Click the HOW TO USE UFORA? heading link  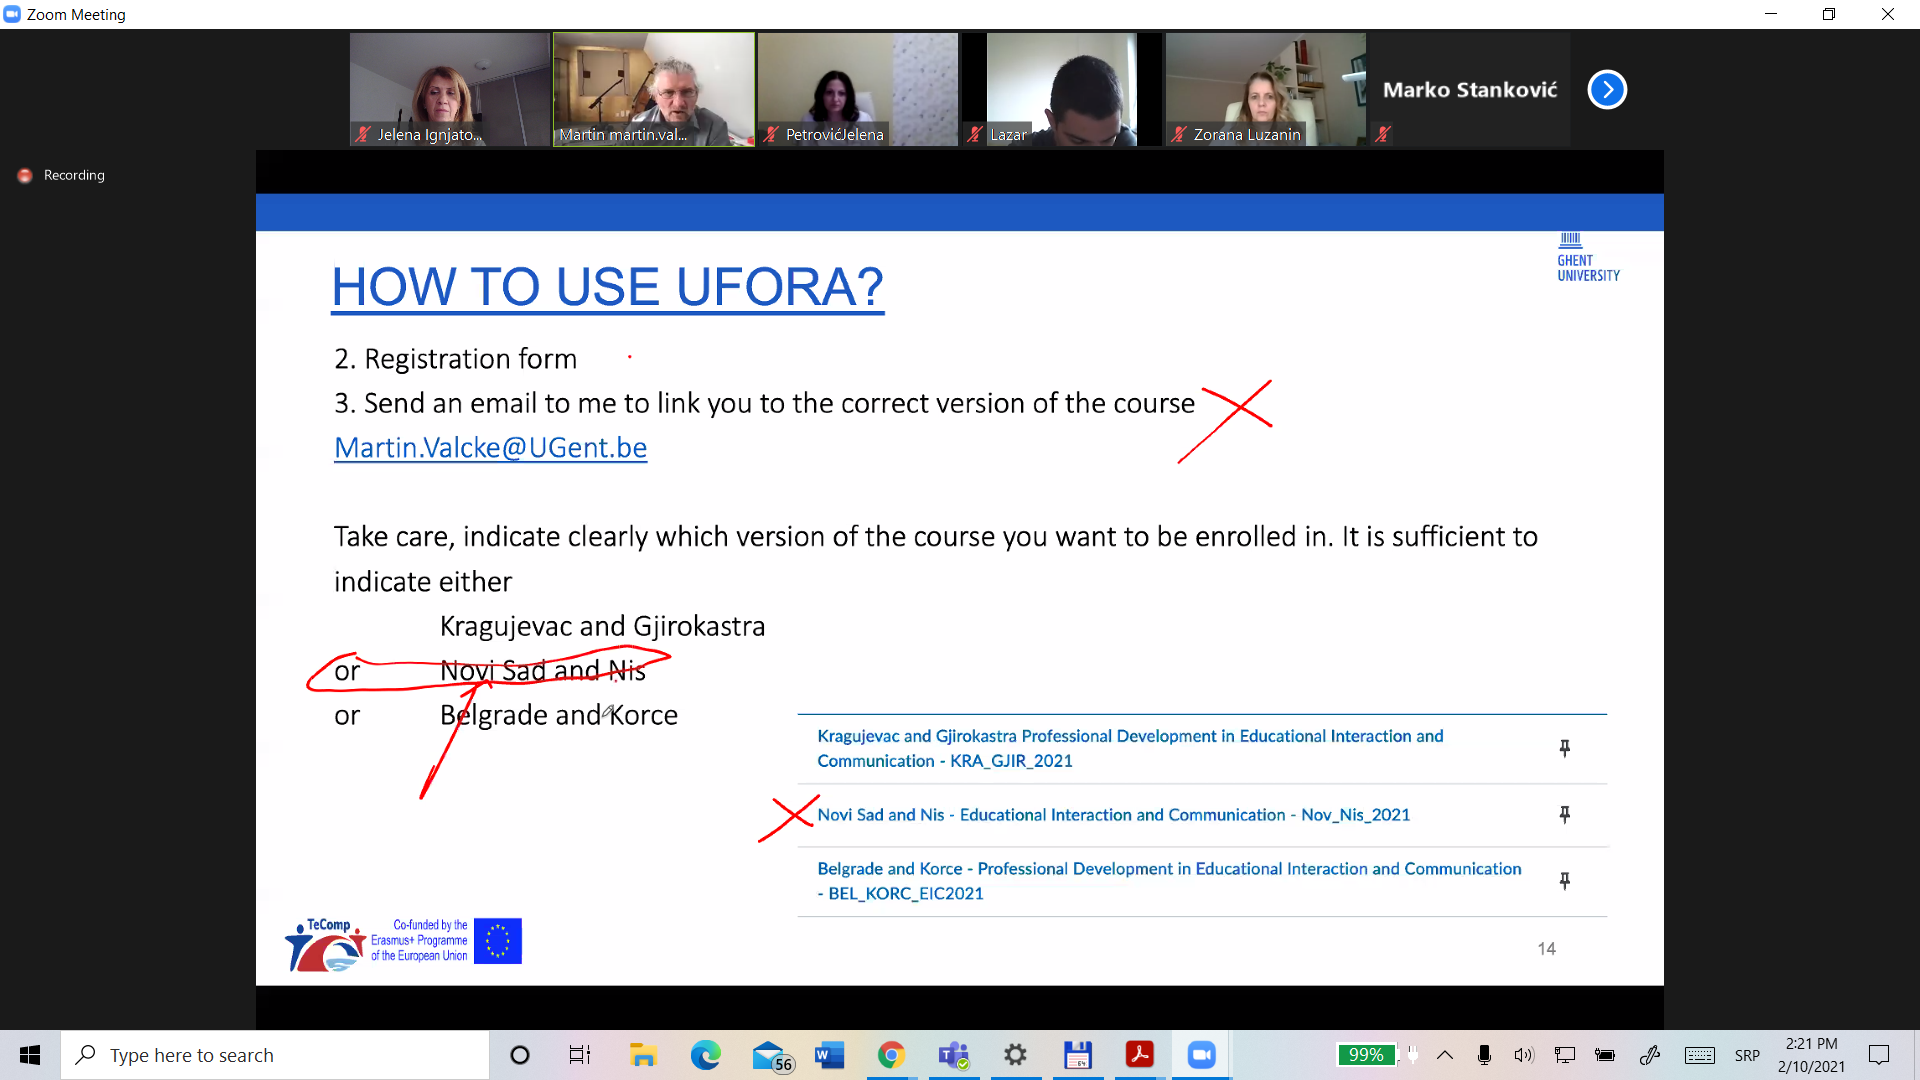coord(607,287)
